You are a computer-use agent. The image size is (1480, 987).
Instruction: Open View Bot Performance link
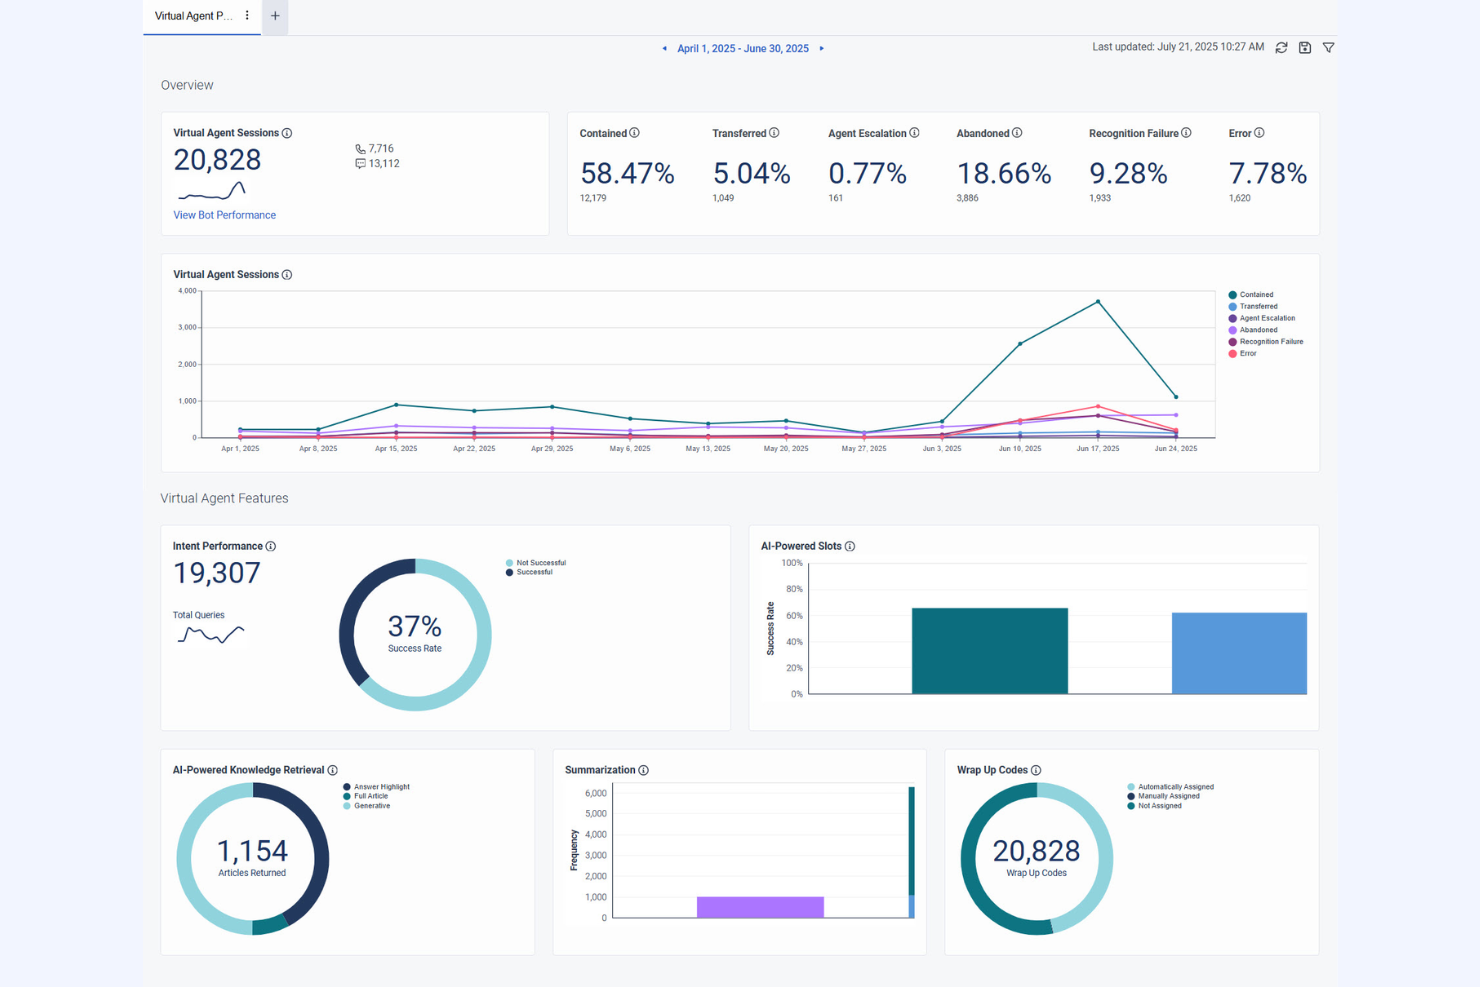tap(225, 215)
